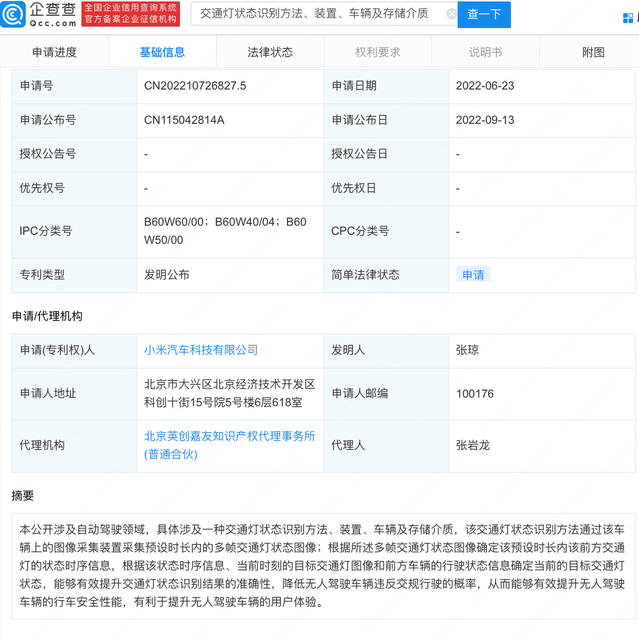Open the 小米汽车科技有限公司 link
639x640 pixels.
[x=201, y=350]
